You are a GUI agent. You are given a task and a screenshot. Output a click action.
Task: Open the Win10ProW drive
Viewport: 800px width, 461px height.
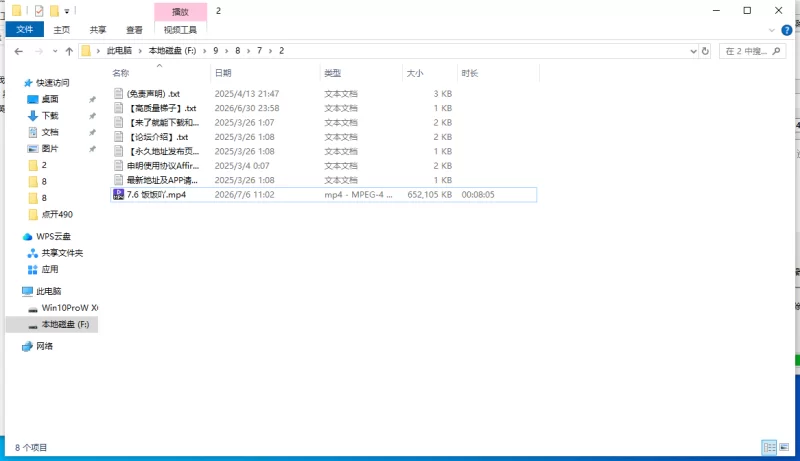click(69, 308)
